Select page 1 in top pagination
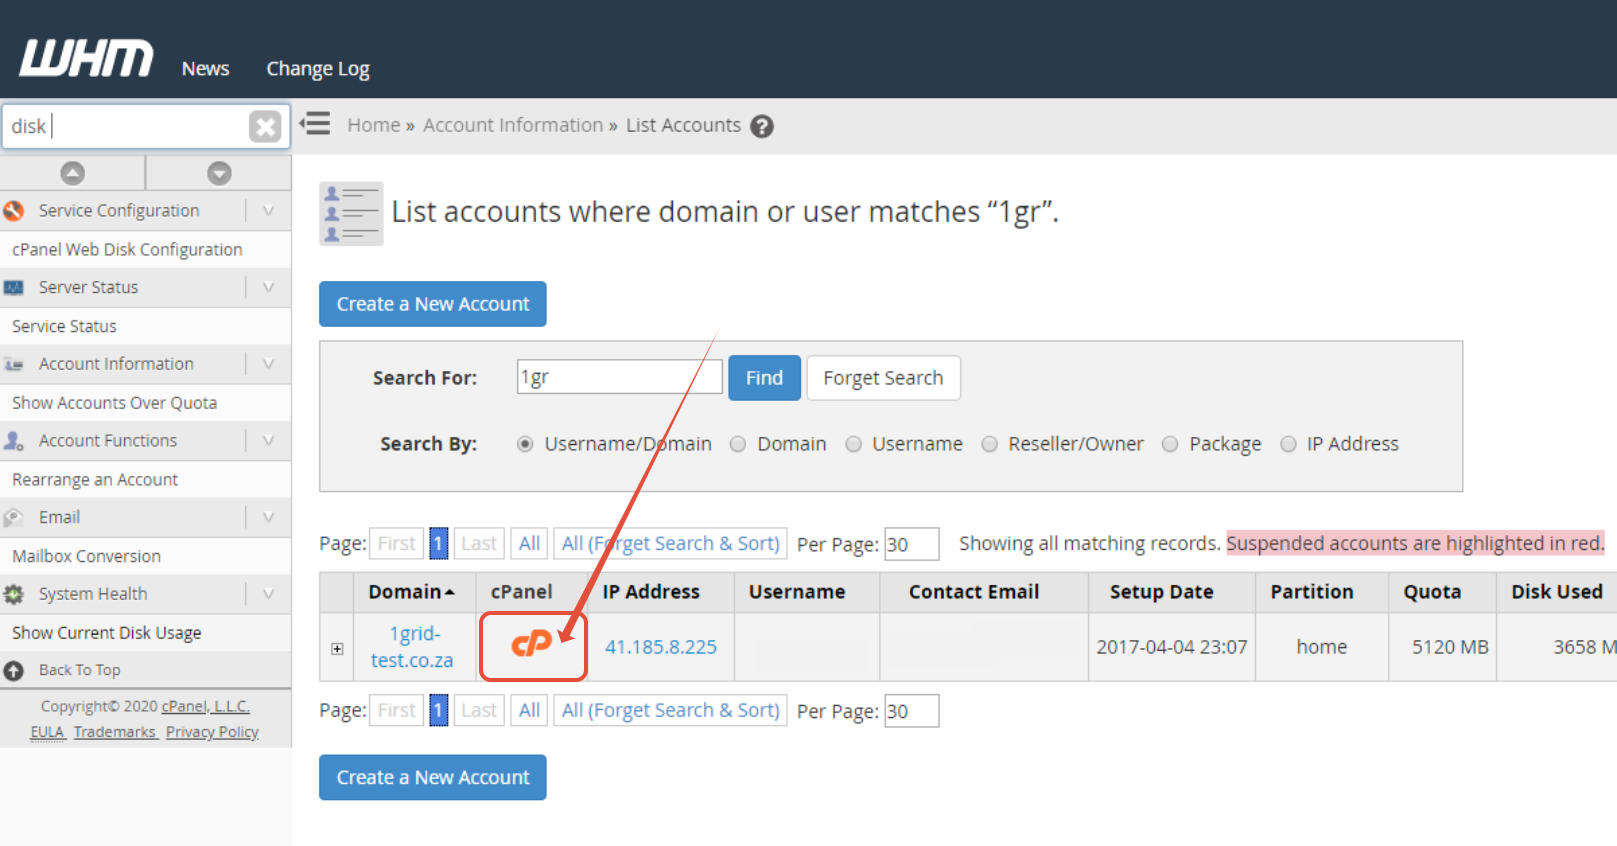This screenshot has width=1617, height=846. tap(438, 544)
